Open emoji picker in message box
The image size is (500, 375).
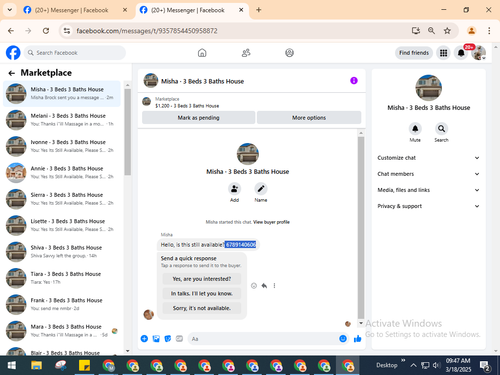click(x=343, y=339)
